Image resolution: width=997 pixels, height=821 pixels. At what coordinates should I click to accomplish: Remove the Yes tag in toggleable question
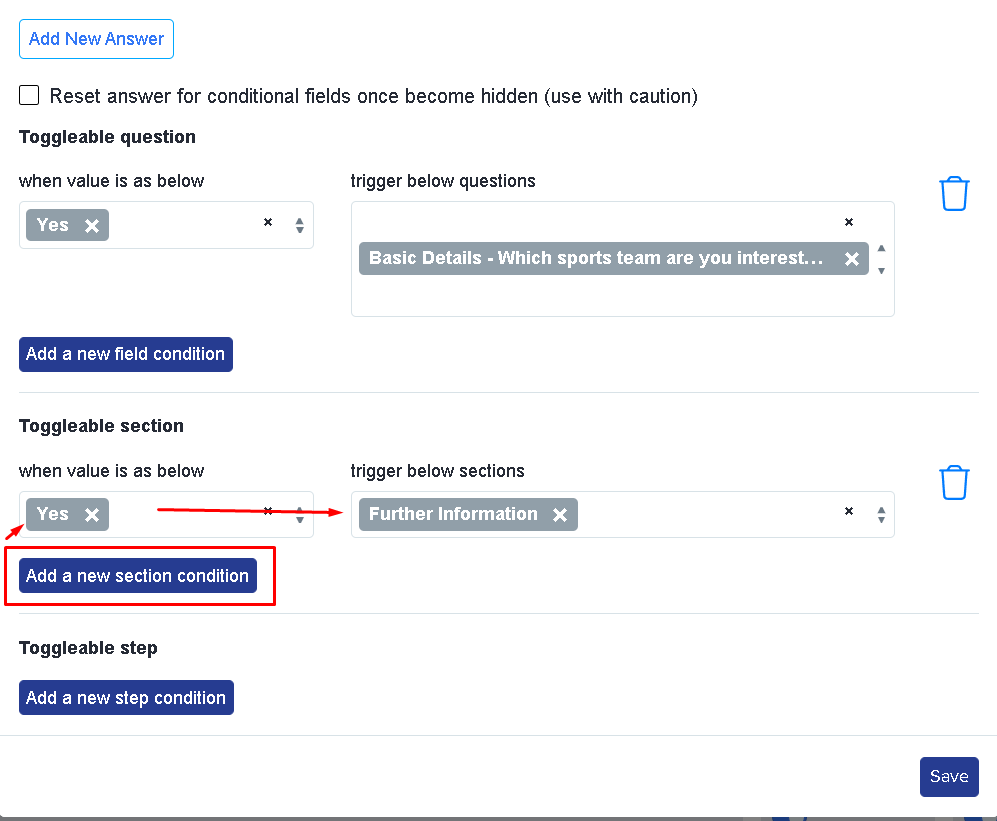[x=92, y=226]
